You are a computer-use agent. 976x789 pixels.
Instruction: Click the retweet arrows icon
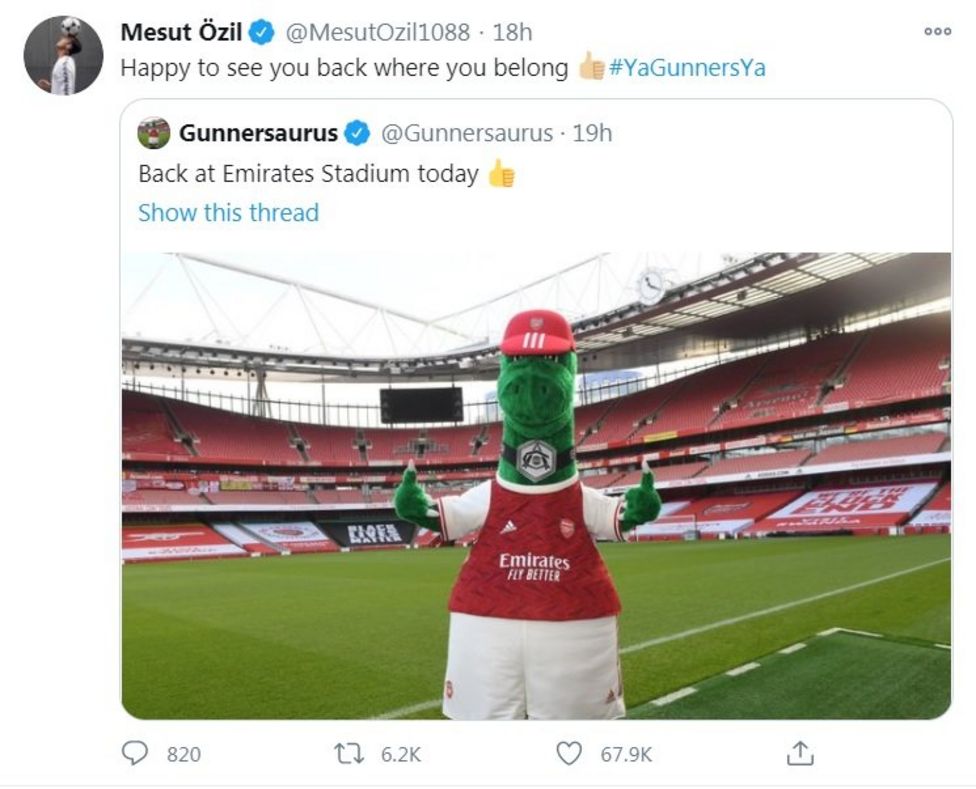point(349,754)
